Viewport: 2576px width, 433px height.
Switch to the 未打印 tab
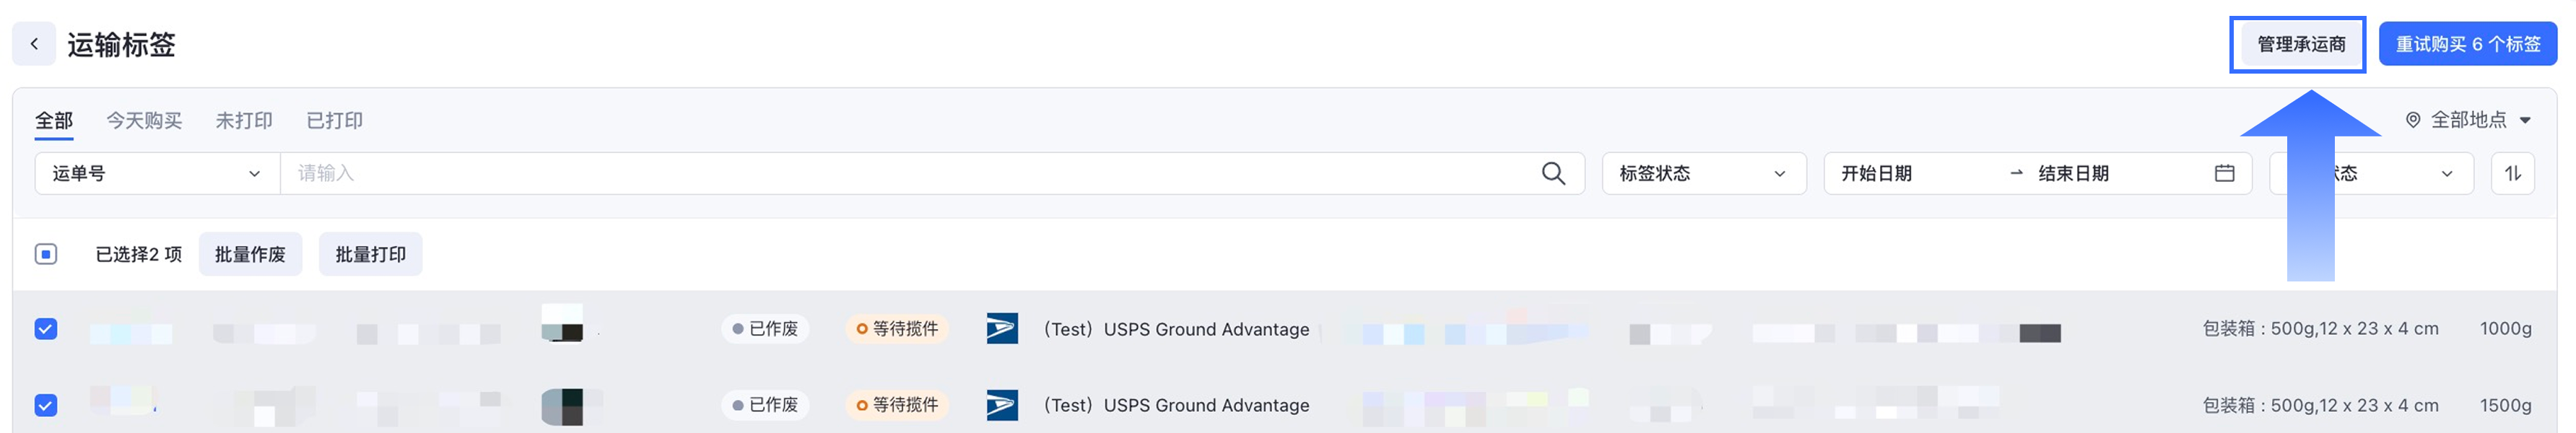[x=244, y=121]
